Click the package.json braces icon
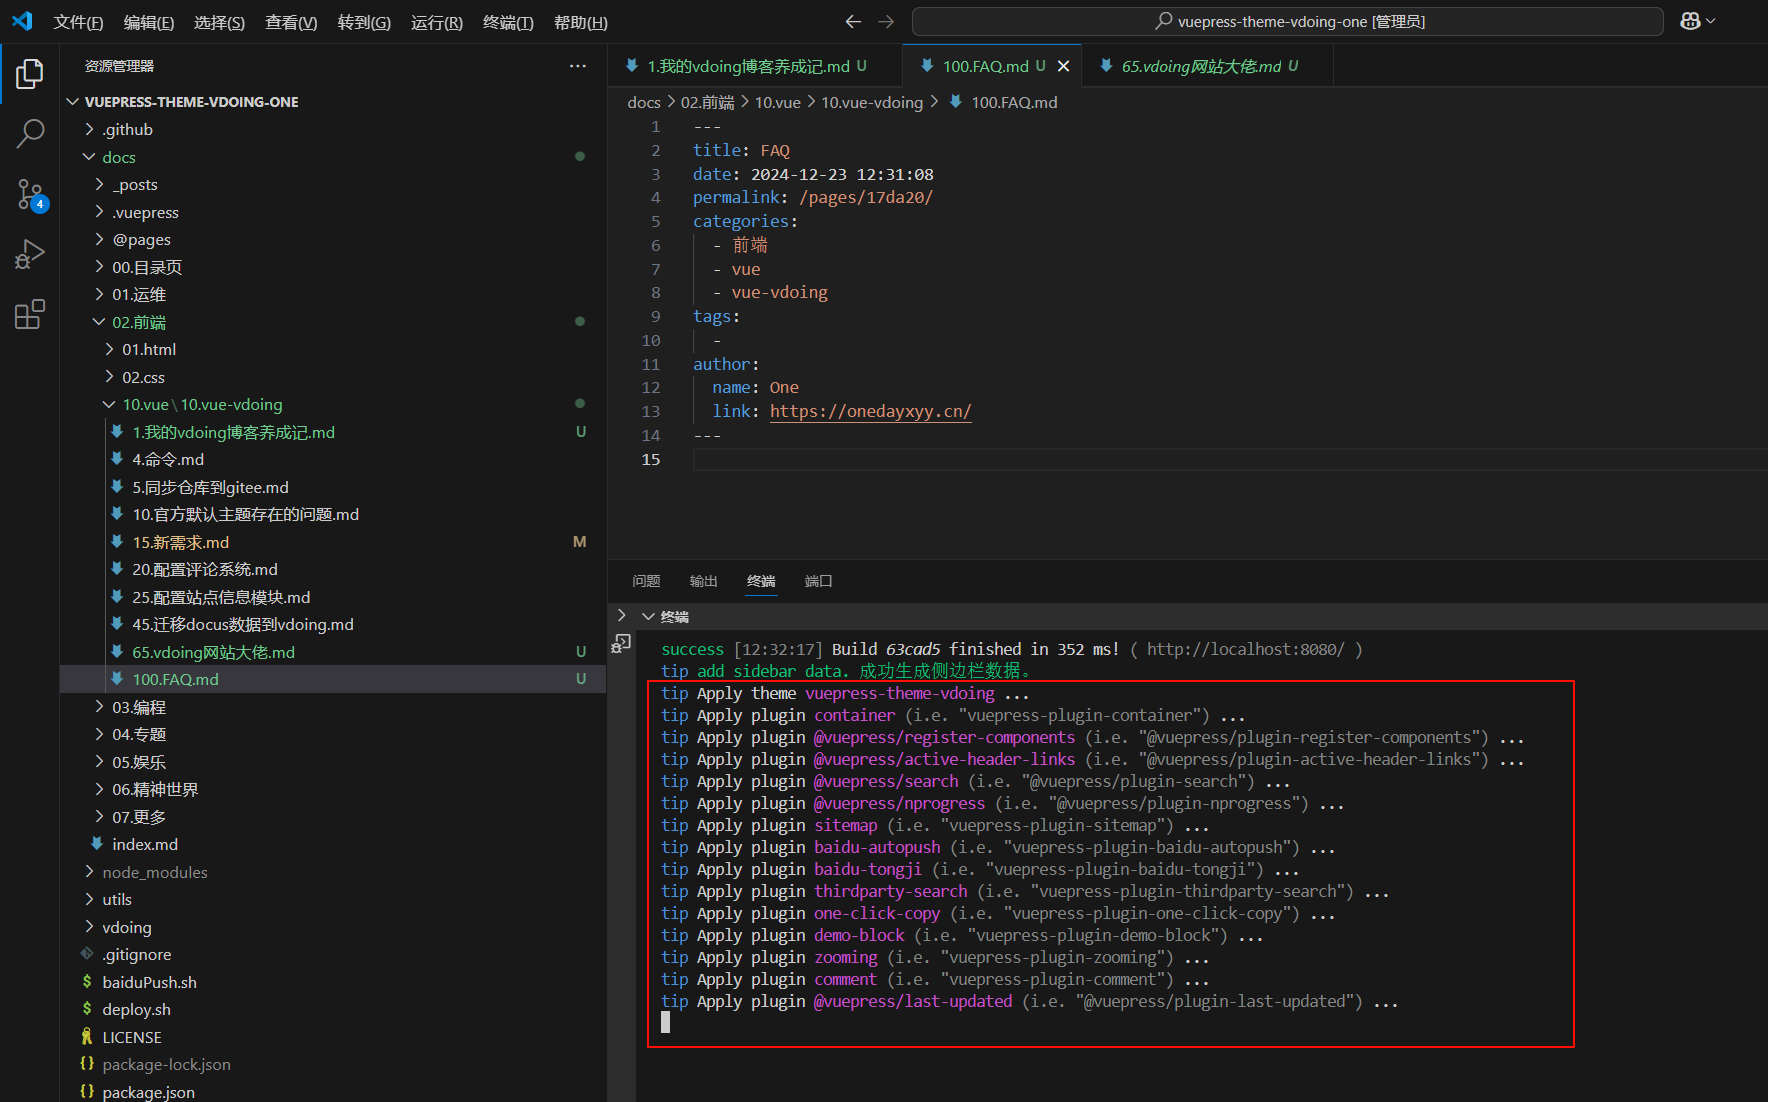1768x1102 pixels. [87, 1092]
